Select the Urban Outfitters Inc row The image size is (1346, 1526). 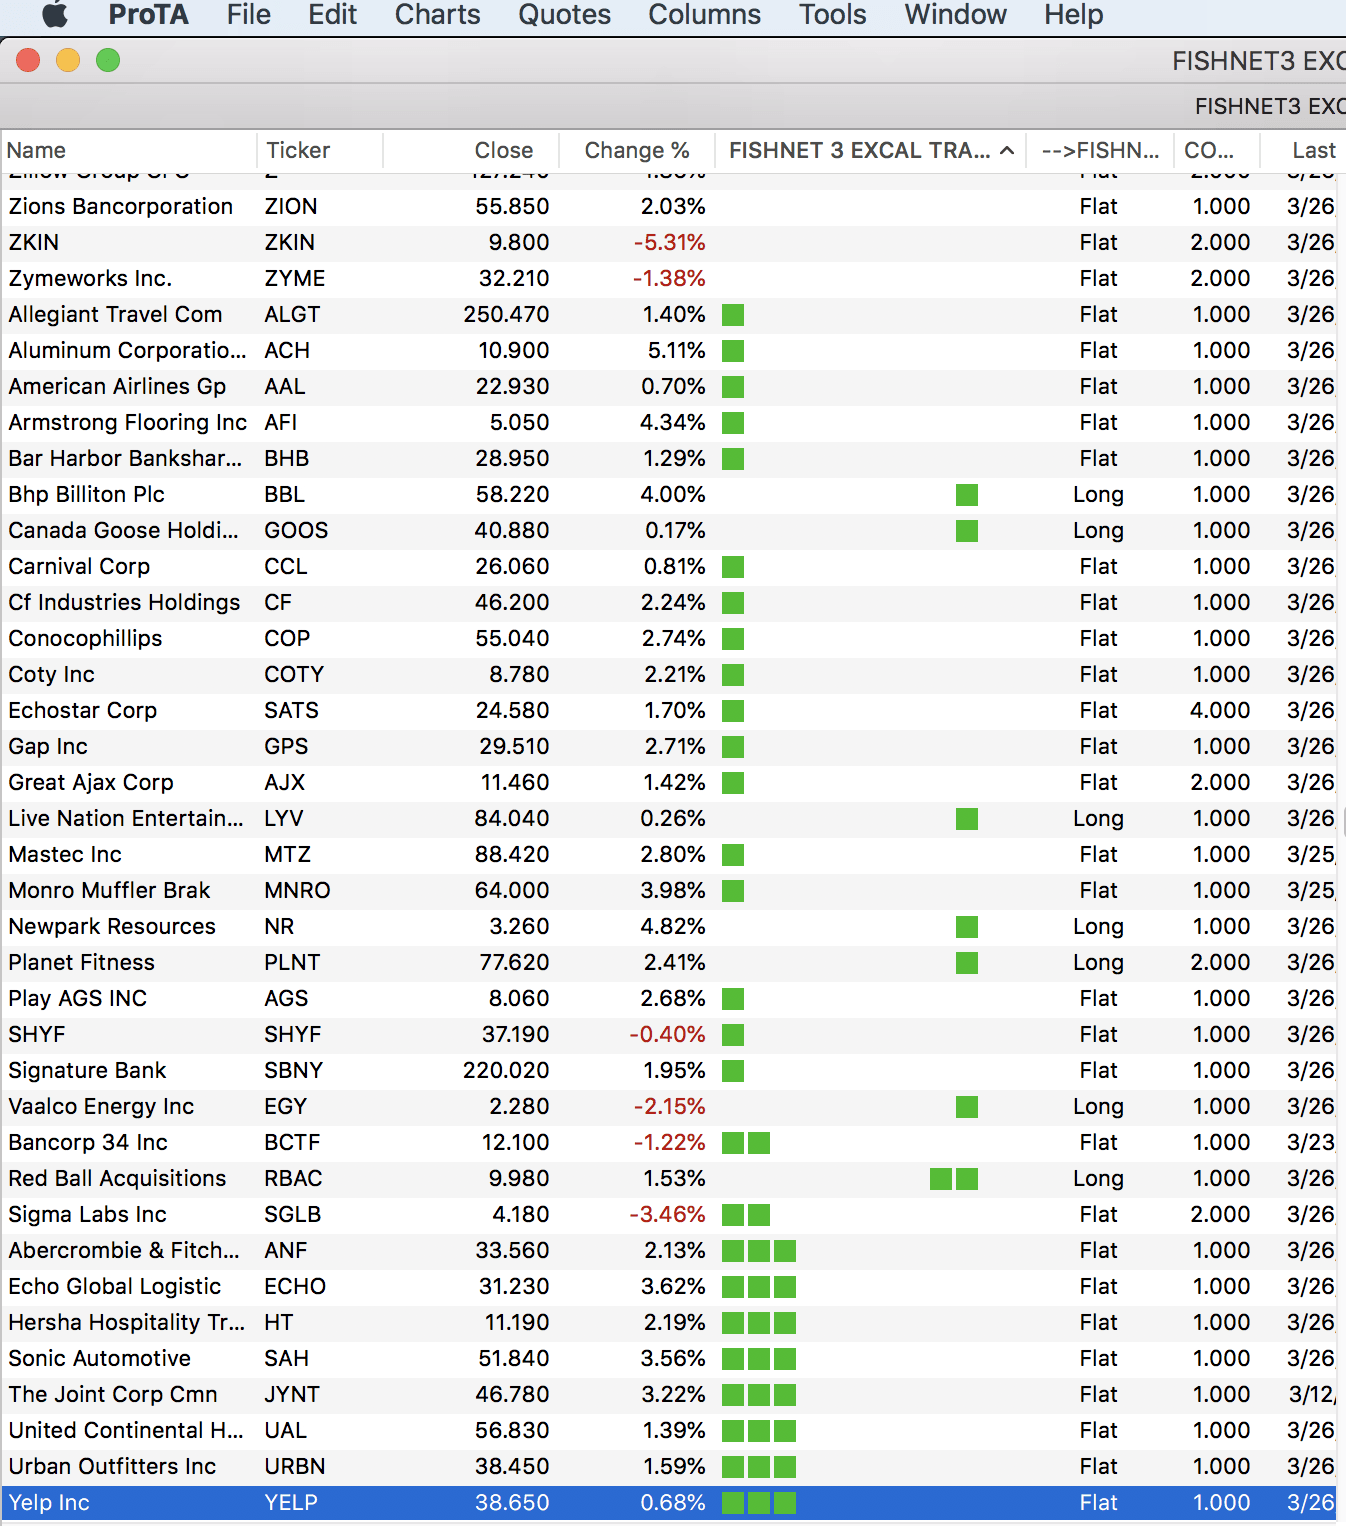(x=669, y=1467)
